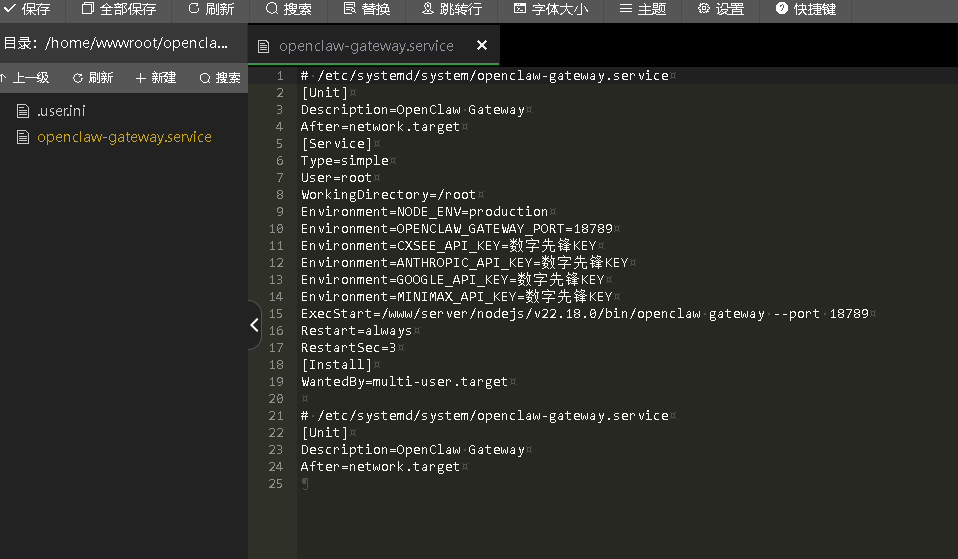This screenshot has height=559, width=958.
Task: Refresh the file list in sidebar
Action: (93, 78)
